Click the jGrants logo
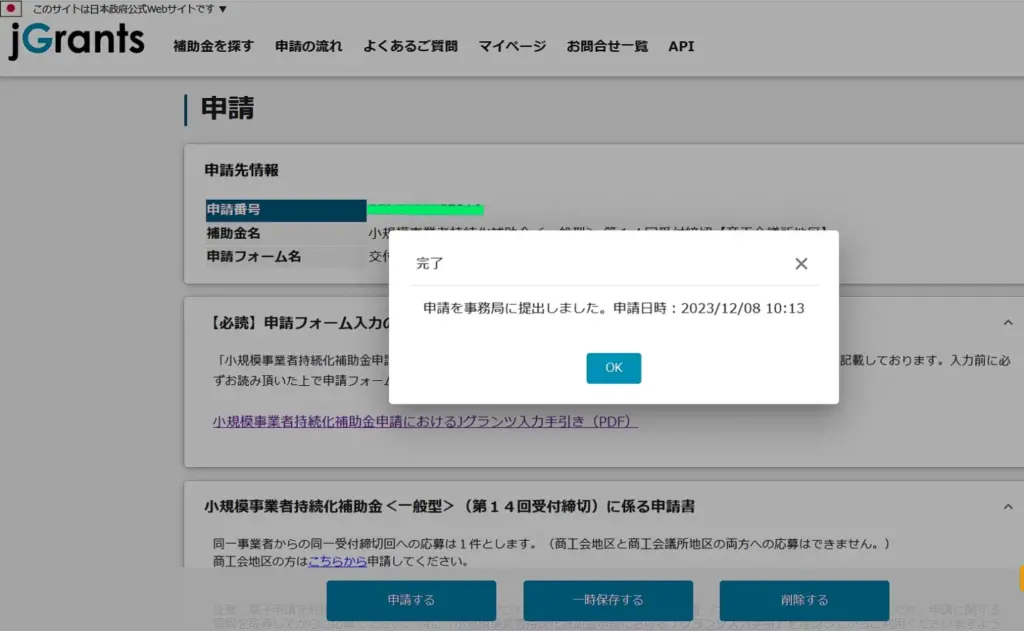 (x=77, y=41)
